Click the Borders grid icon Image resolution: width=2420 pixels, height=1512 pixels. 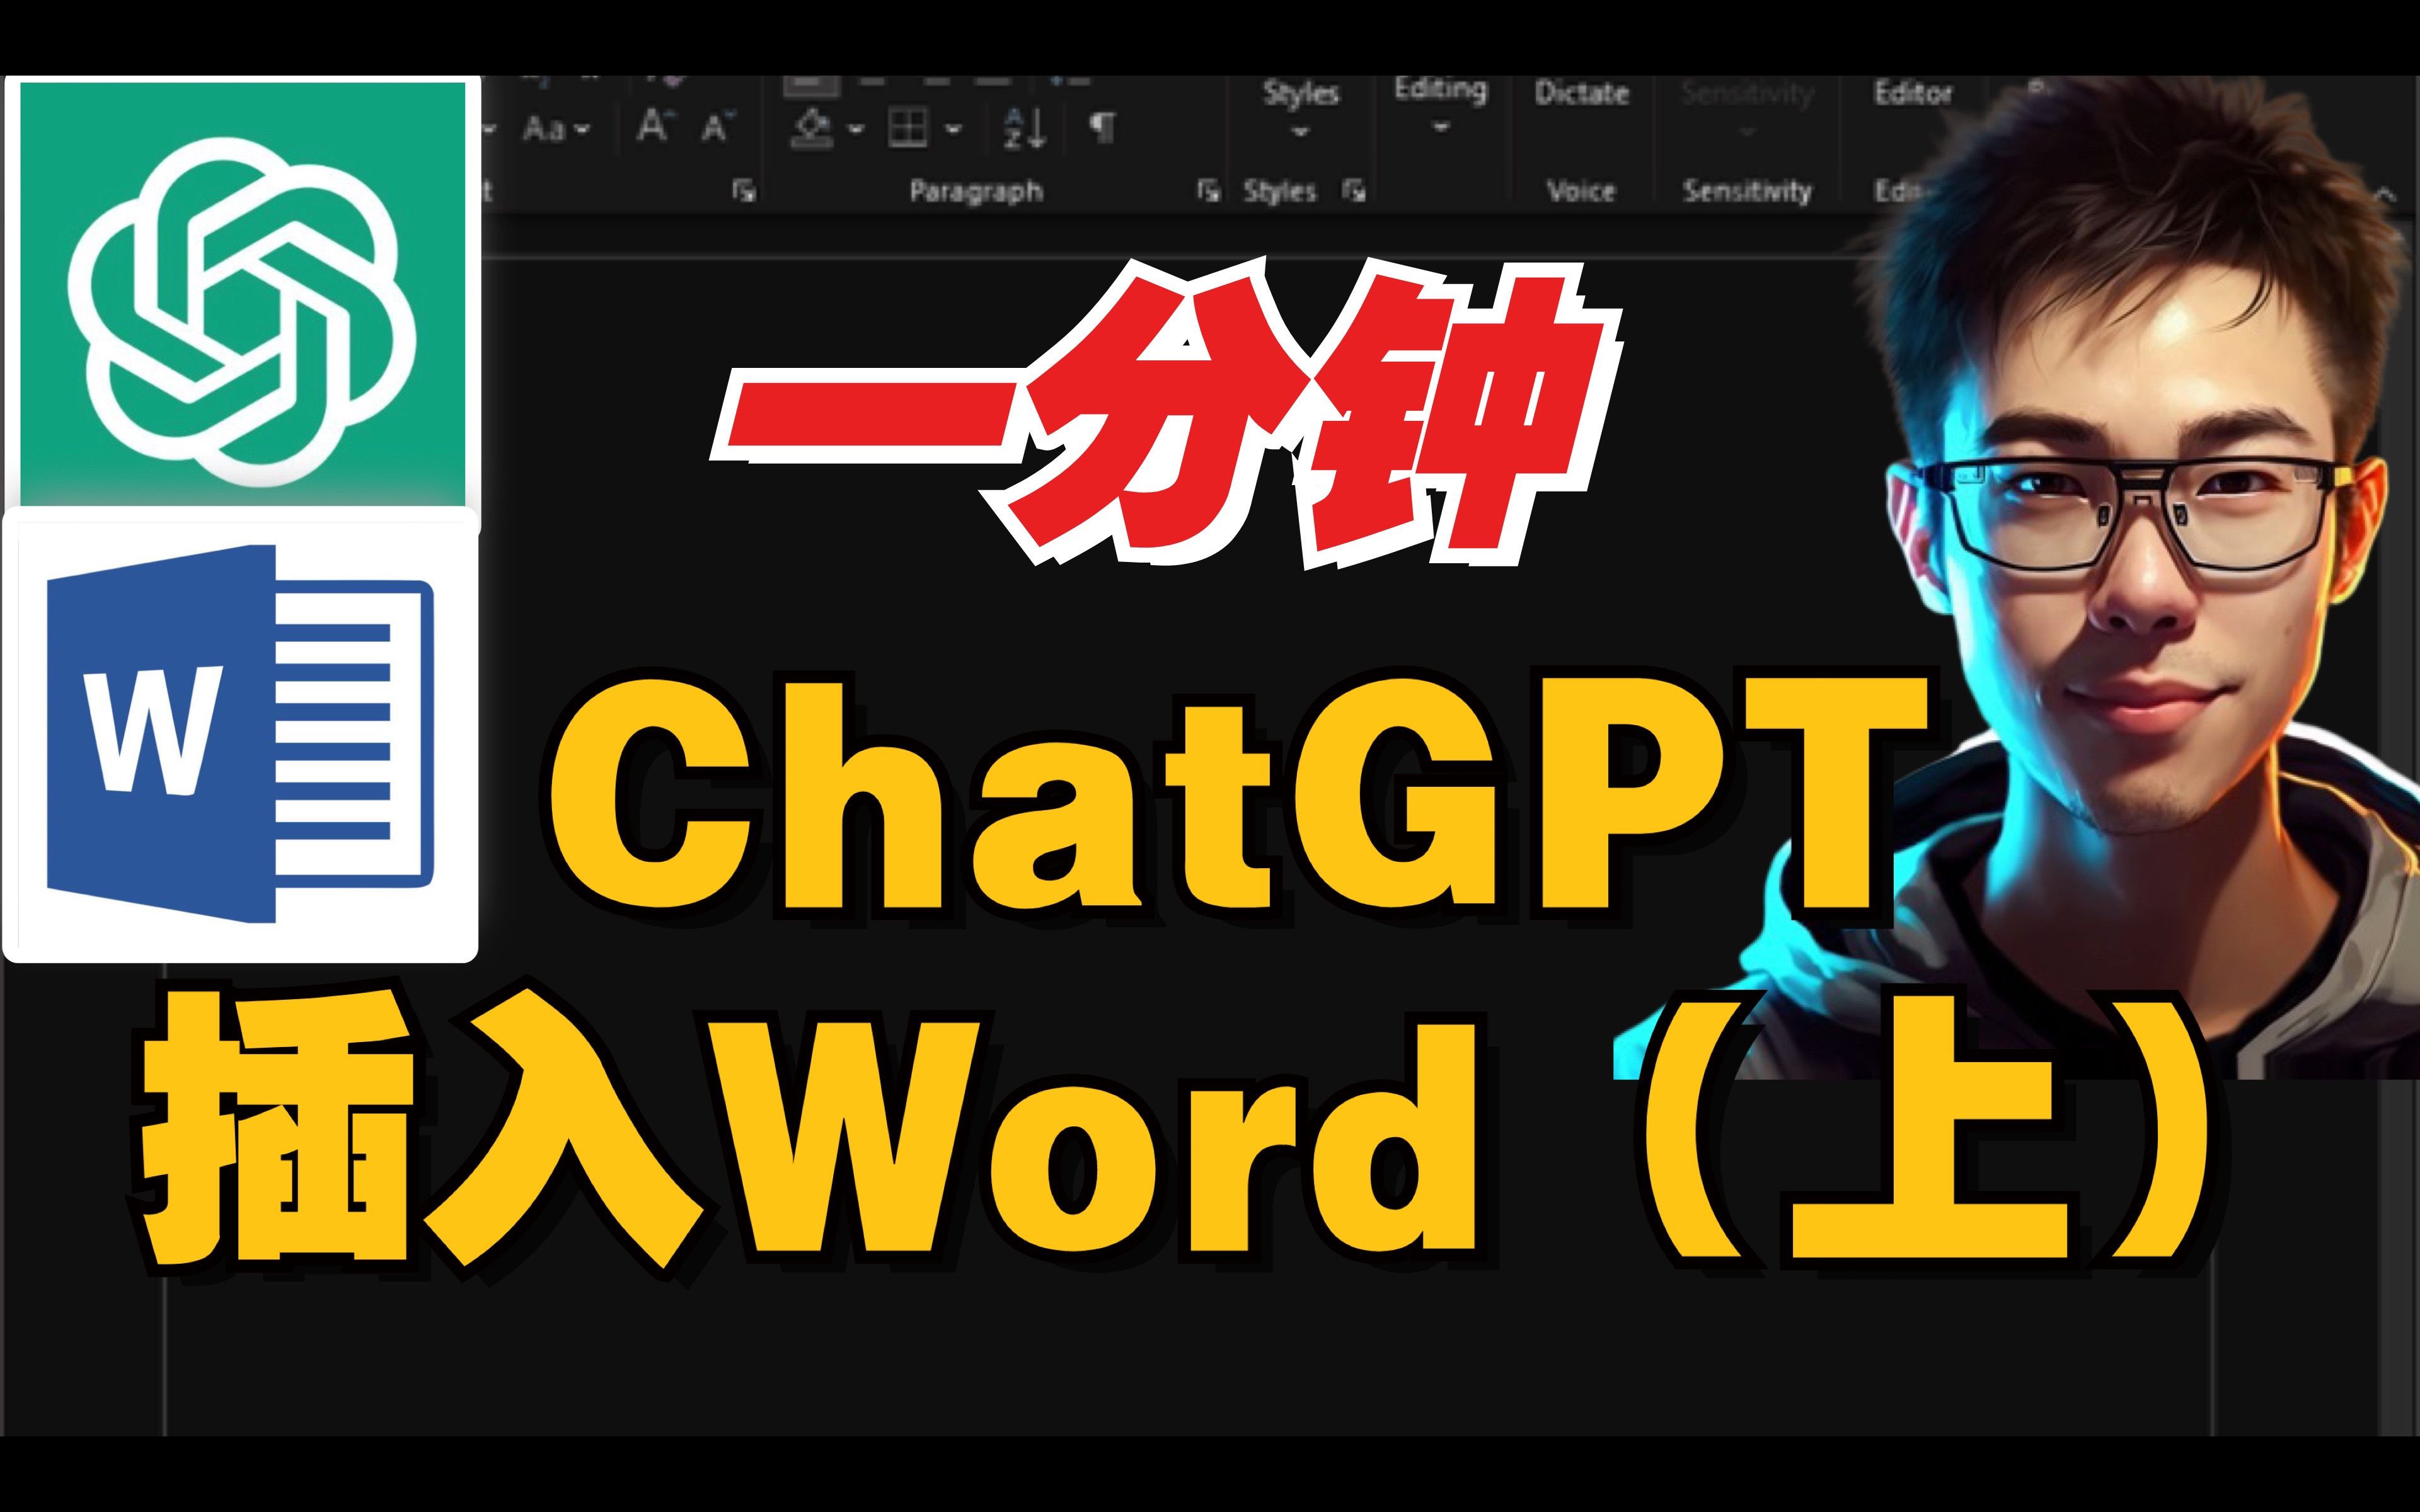click(x=908, y=127)
